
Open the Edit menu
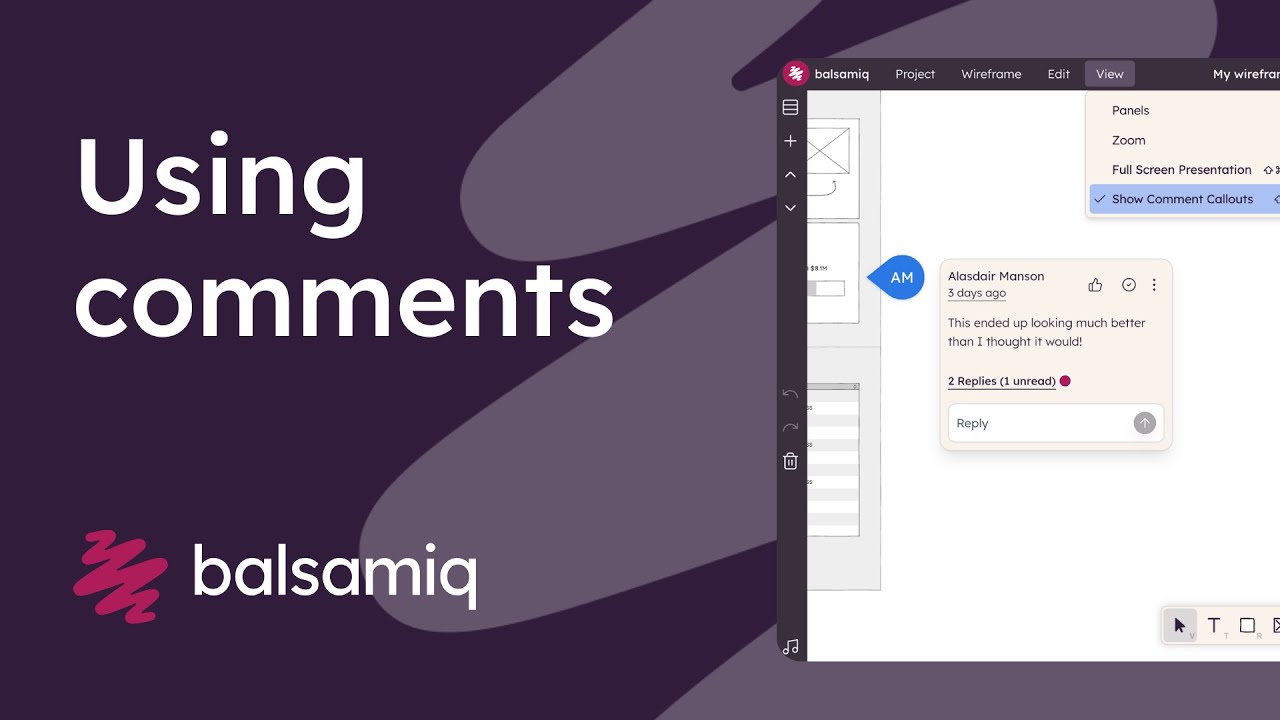click(x=1058, y=74)
